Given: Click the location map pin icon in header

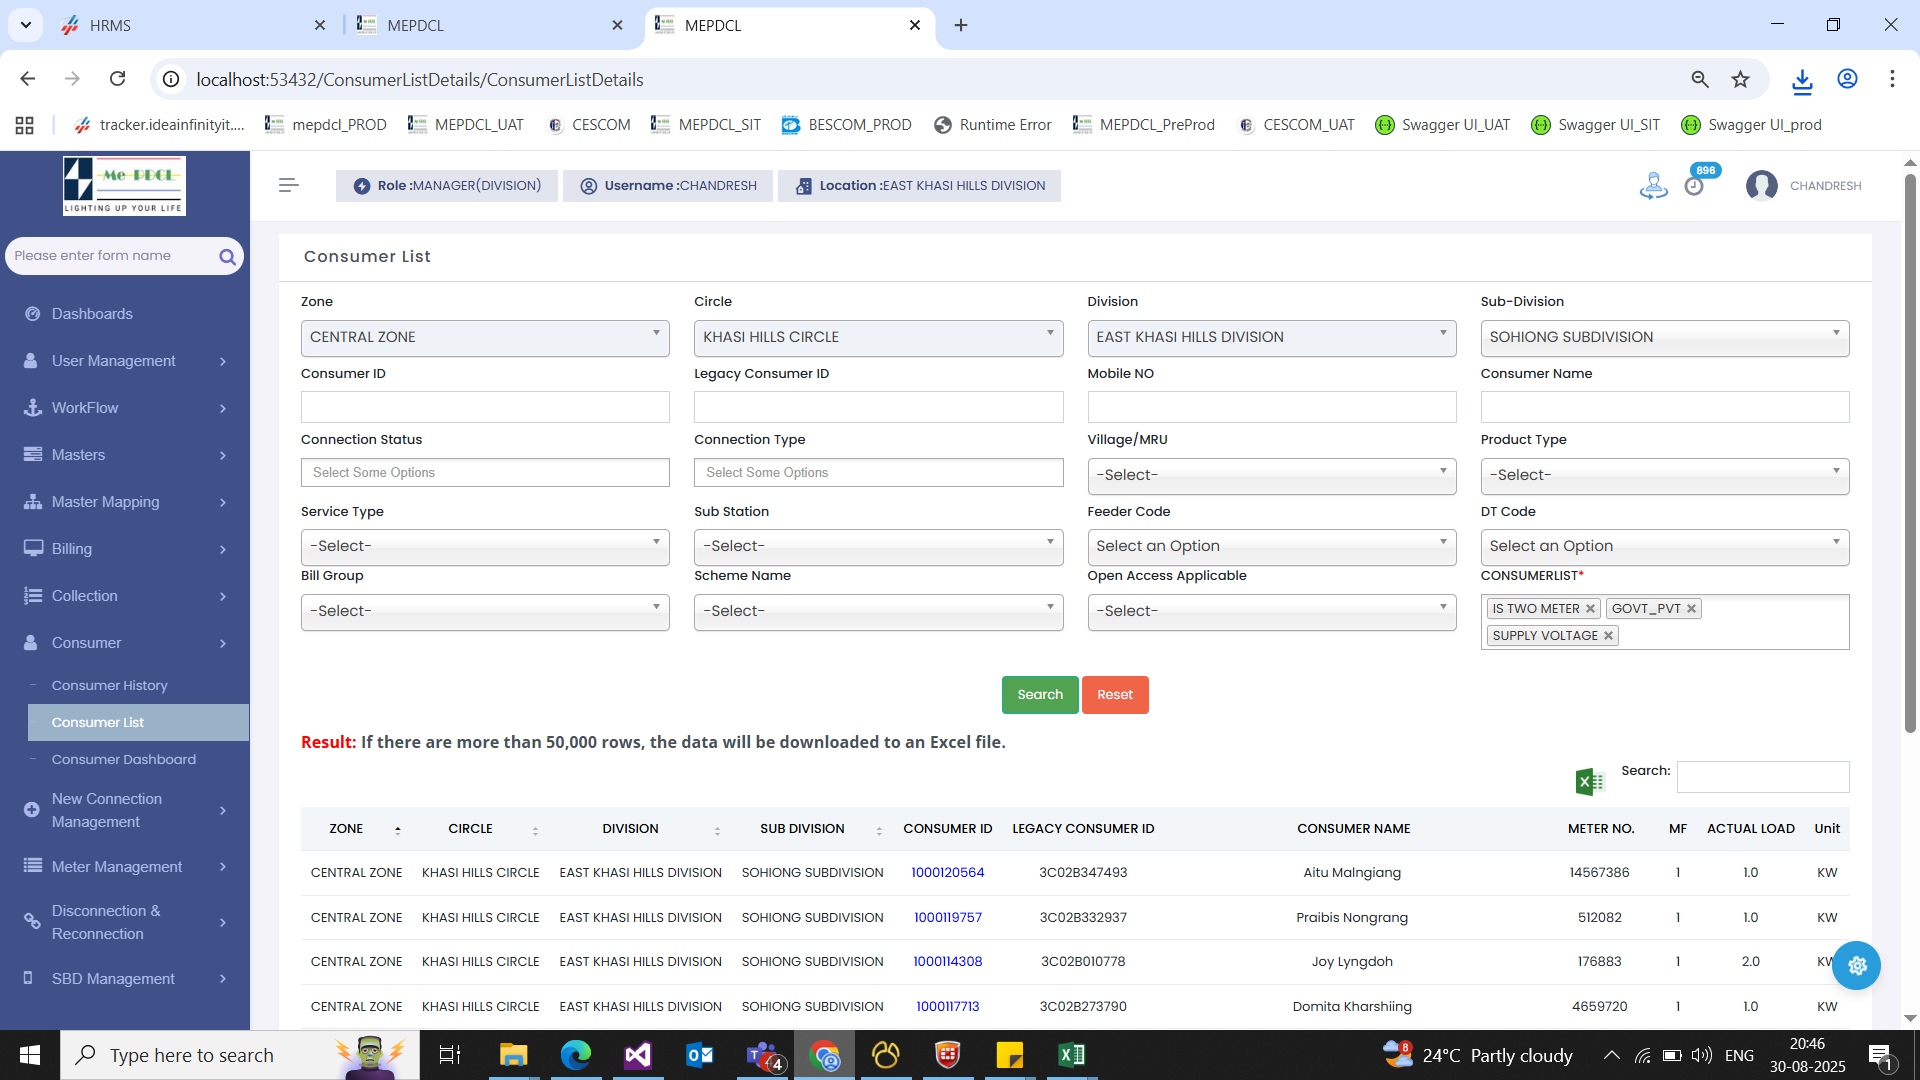Looking at the screenshot, I should tap(1653, 186).
